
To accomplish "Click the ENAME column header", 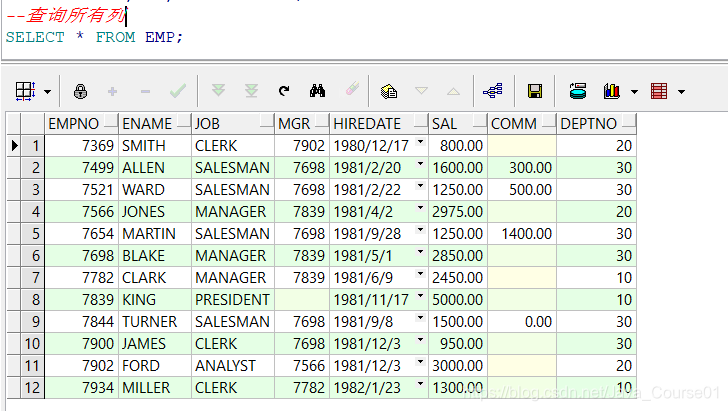I will point(155,124).
